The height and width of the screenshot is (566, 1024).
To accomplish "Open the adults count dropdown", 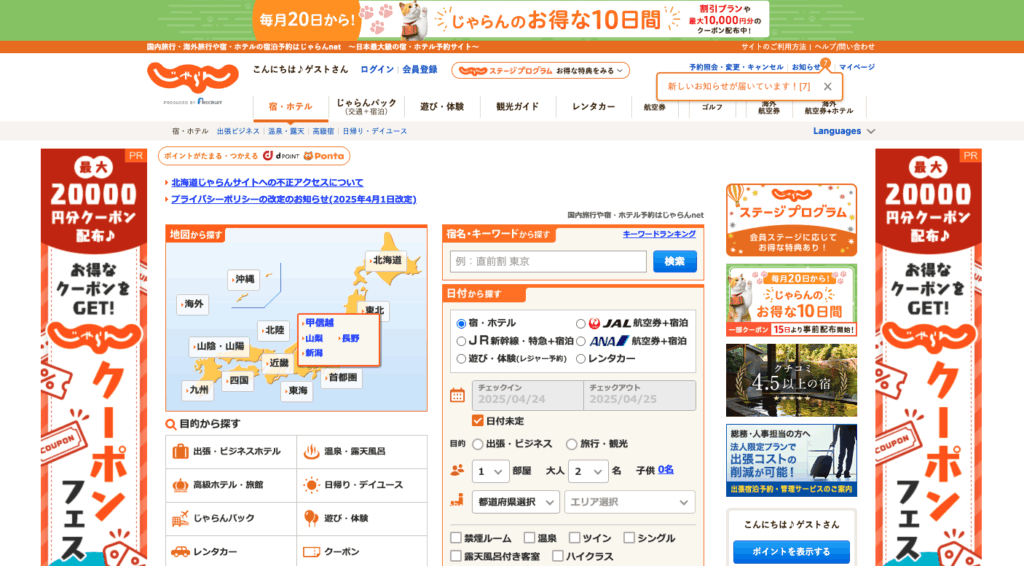I will click(588, 471).
